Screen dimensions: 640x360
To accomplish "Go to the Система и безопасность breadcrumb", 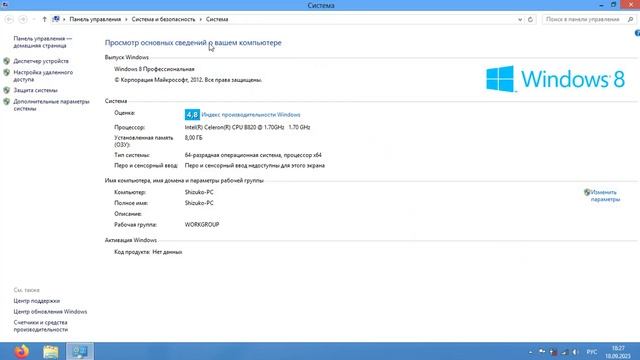I will (x=163, y=19).
